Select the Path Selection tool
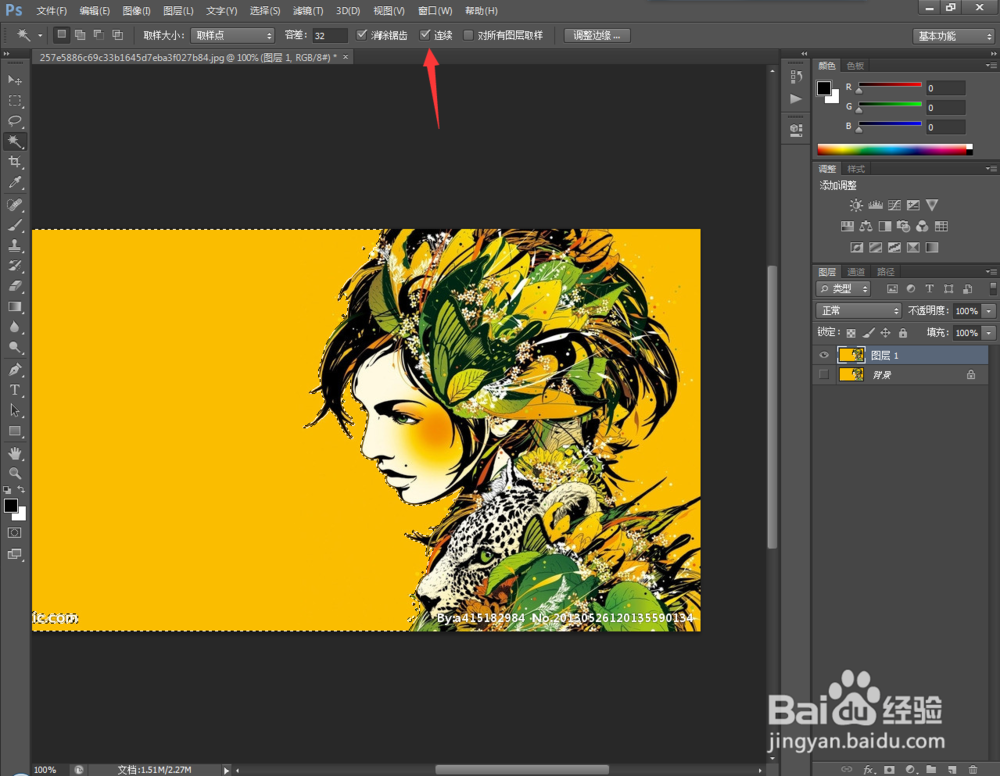1000x776 pixels. pos(15,411)
